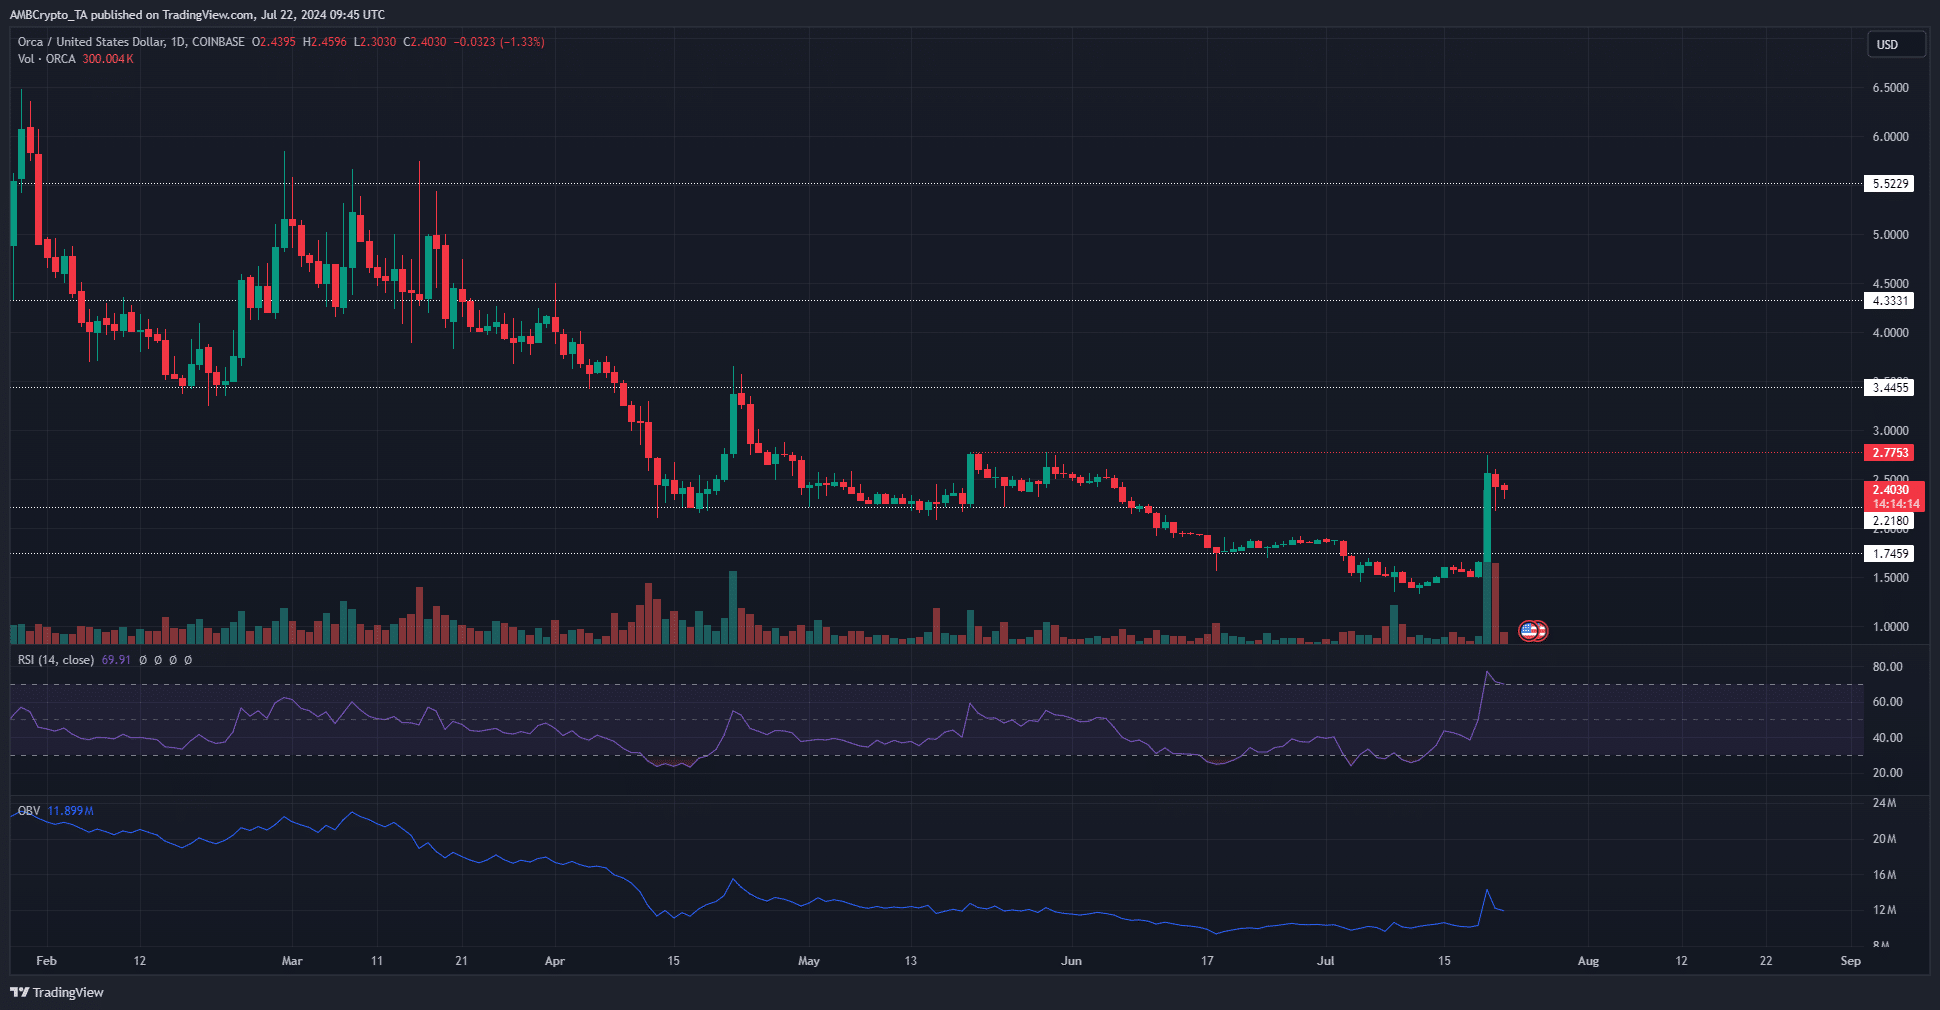Select the 4.3331 price level label

[x=1889, y=301]
